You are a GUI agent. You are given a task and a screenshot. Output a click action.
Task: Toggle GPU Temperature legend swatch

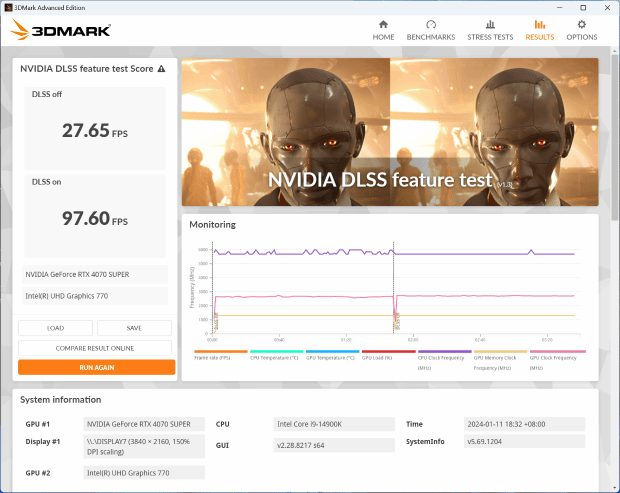tap(333, 351)
